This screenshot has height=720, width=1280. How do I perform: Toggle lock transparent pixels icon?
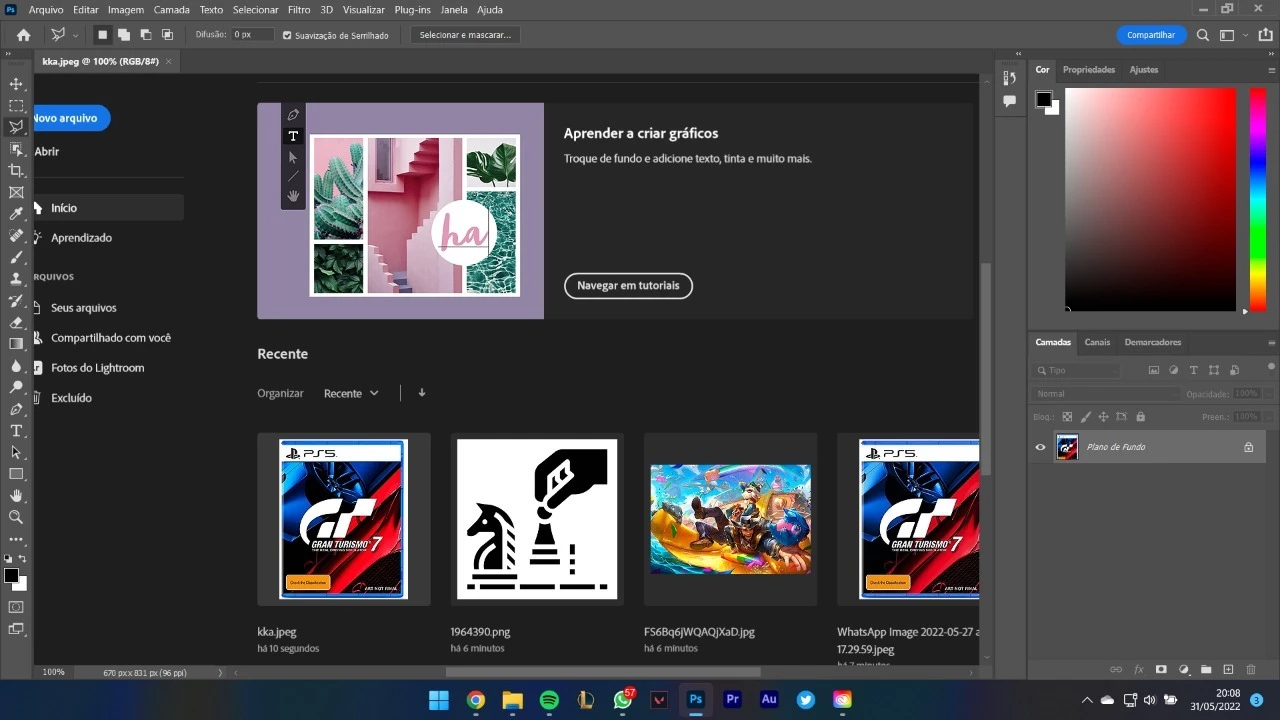[x=1067, y=417]
